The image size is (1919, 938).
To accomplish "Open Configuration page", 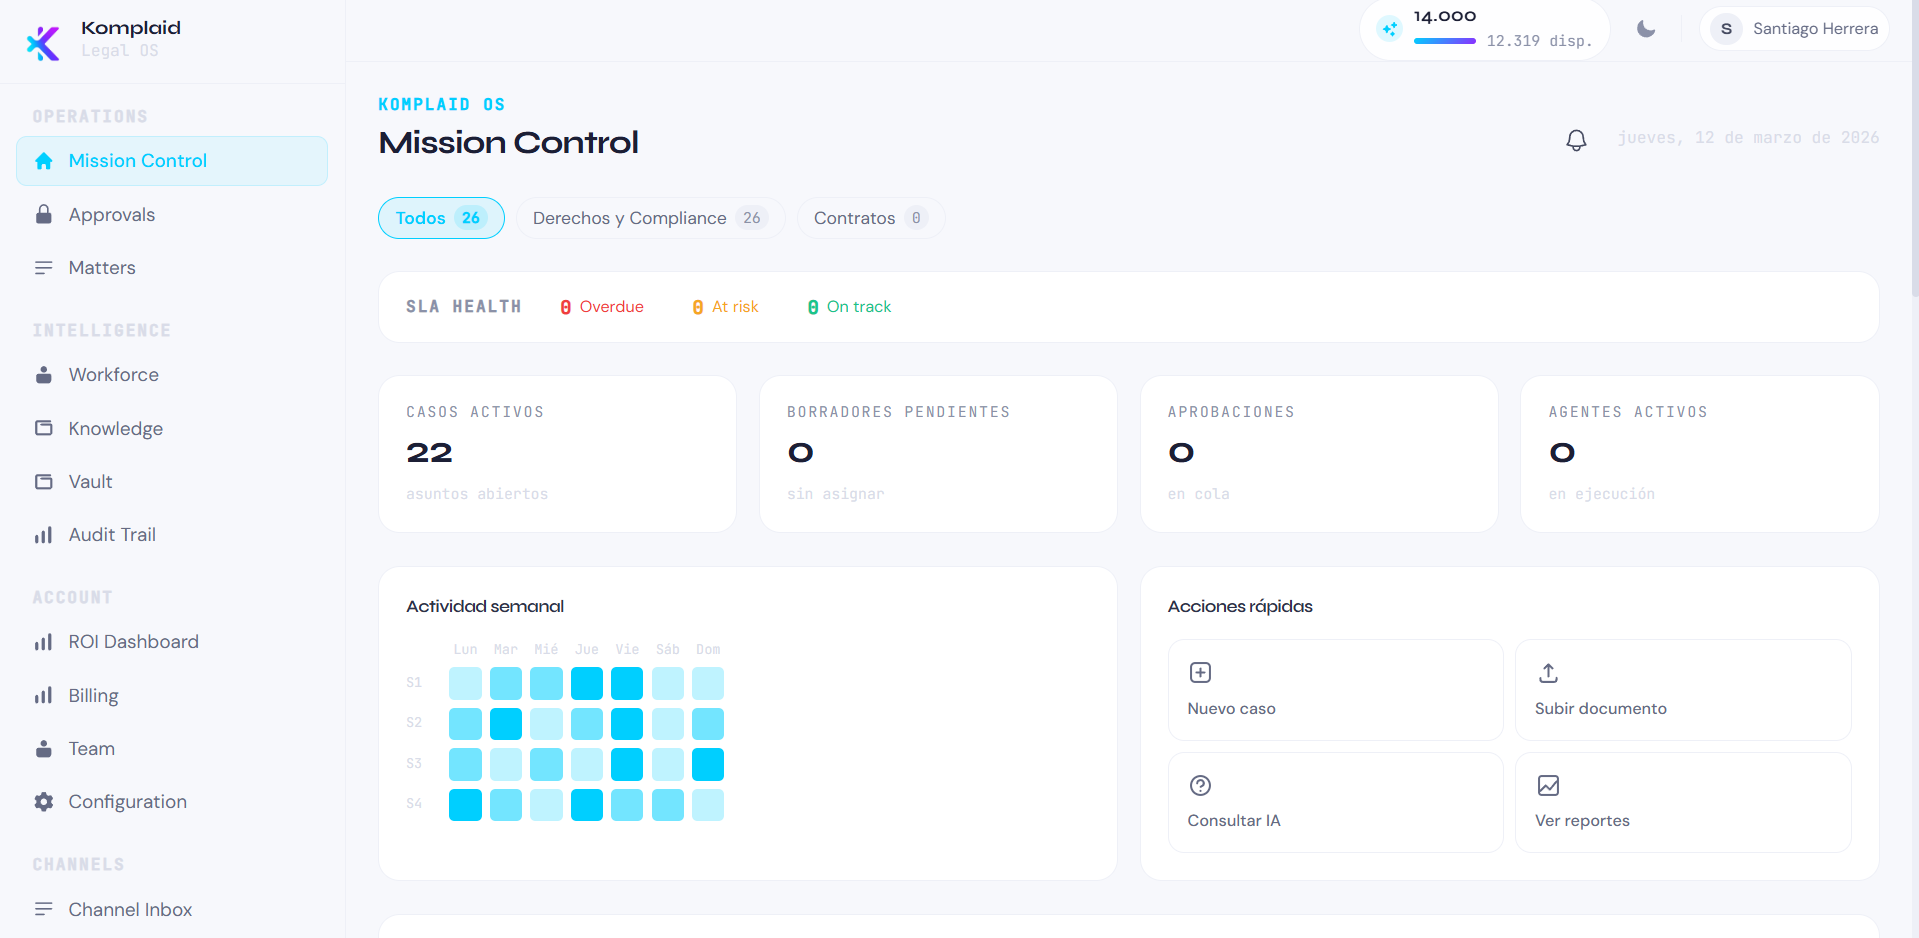I will [x=172, y=802].
